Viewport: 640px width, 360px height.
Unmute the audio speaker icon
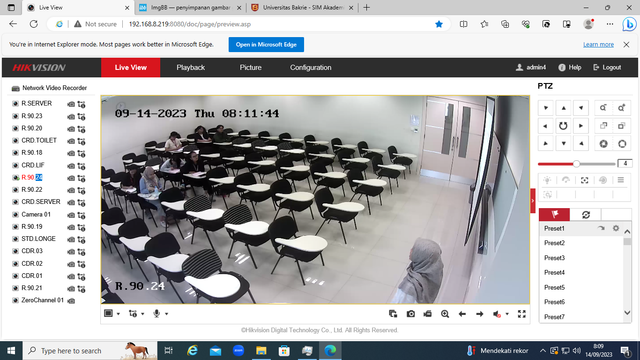tap(497, 314)
